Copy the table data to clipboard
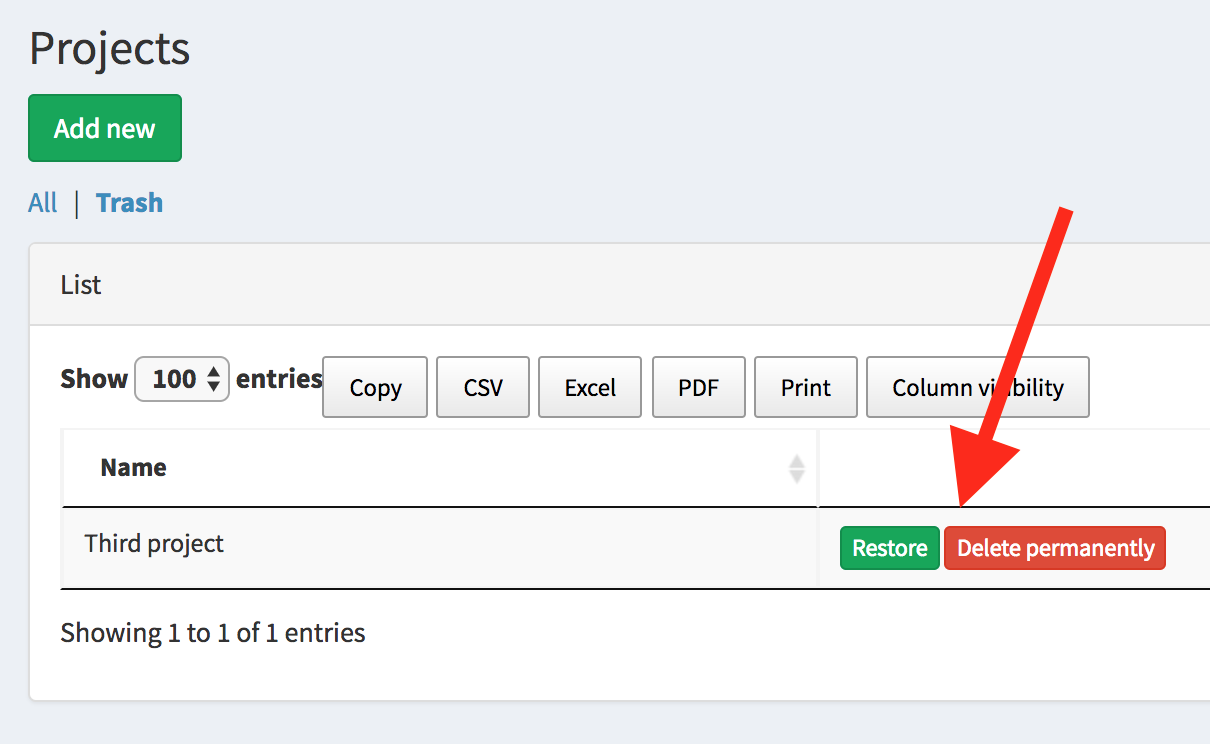Screen dimensions: 1210x744 click(x=374, y=387)
